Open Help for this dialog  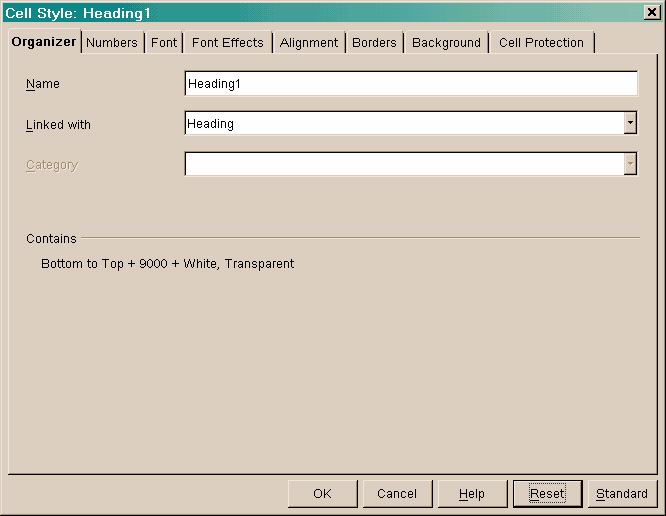[x=472, y=494]
